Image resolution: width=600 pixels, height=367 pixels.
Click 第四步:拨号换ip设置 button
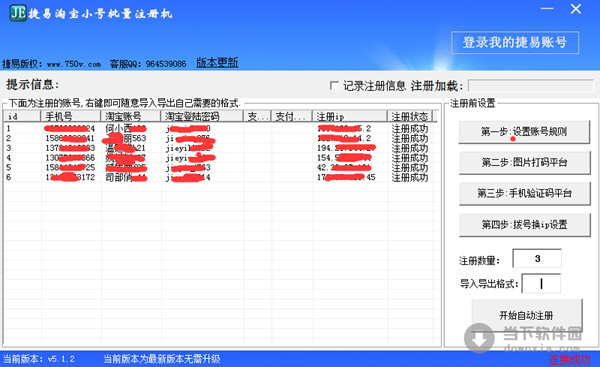pyautogui.click(x=524, y=225)
